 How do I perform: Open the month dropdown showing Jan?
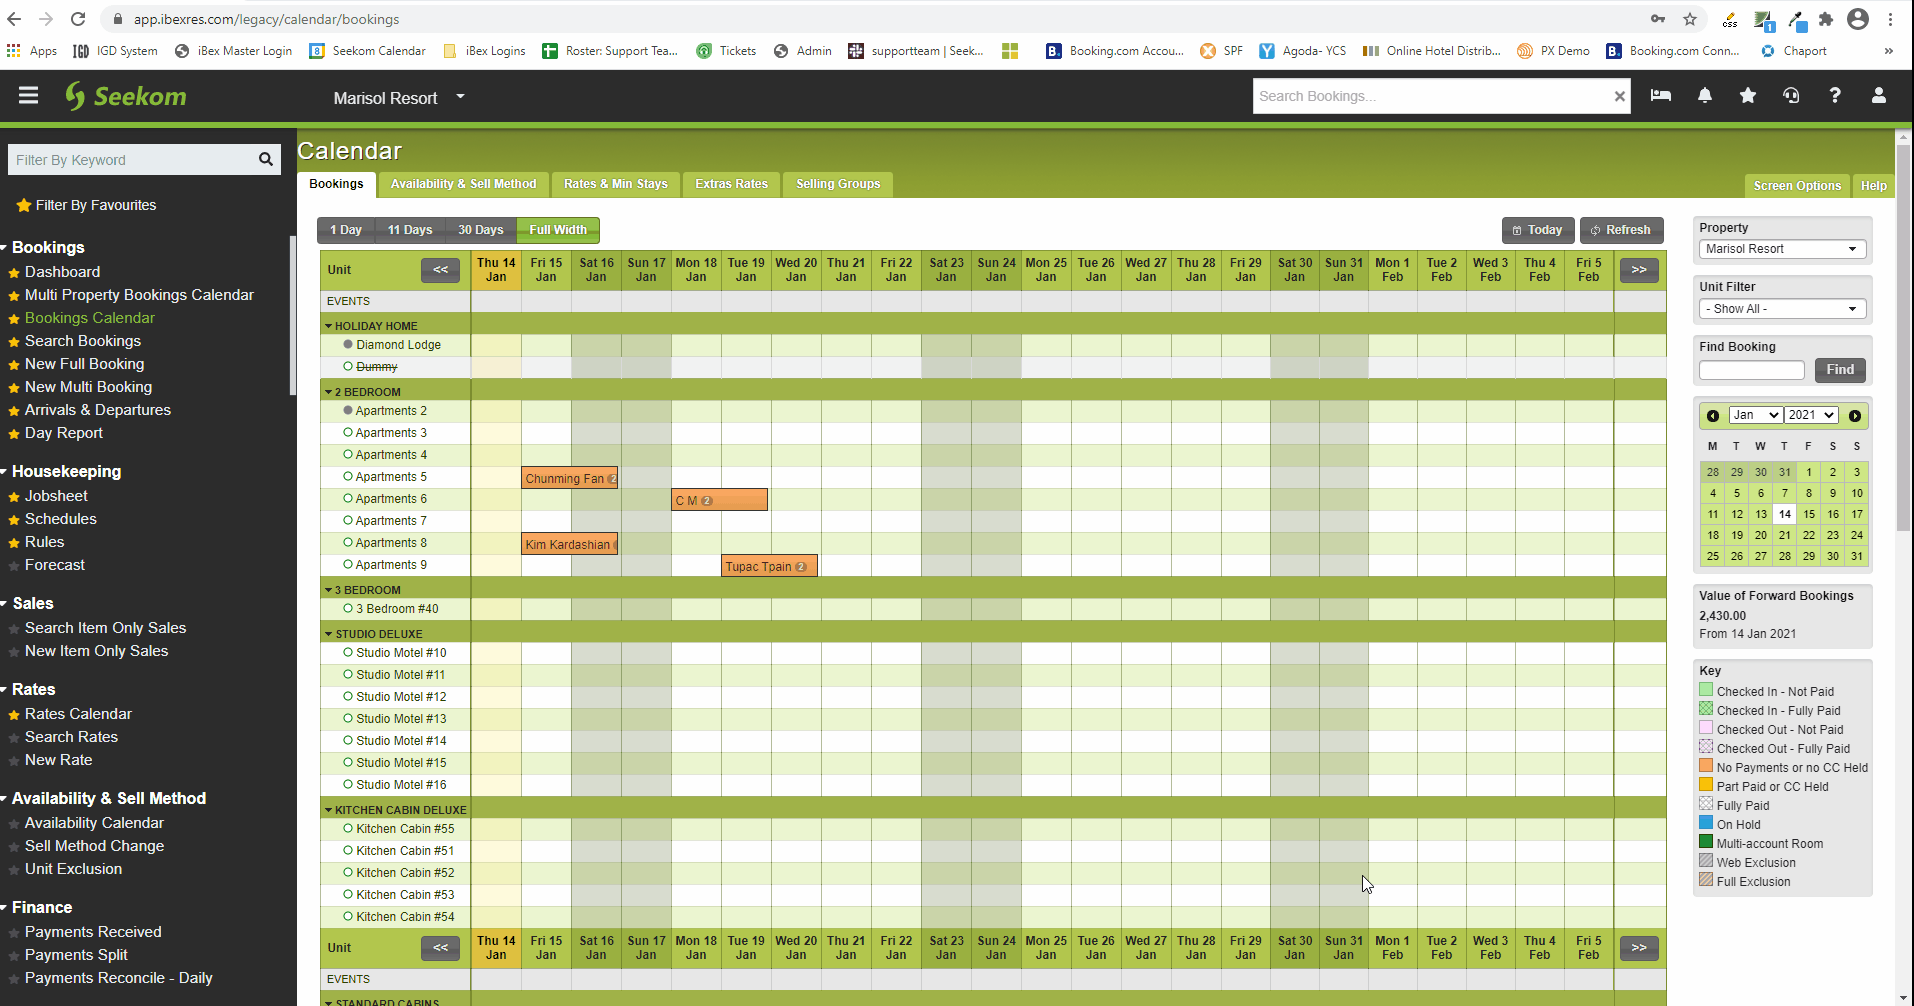pyautogui.click(x=1756, y=415)
